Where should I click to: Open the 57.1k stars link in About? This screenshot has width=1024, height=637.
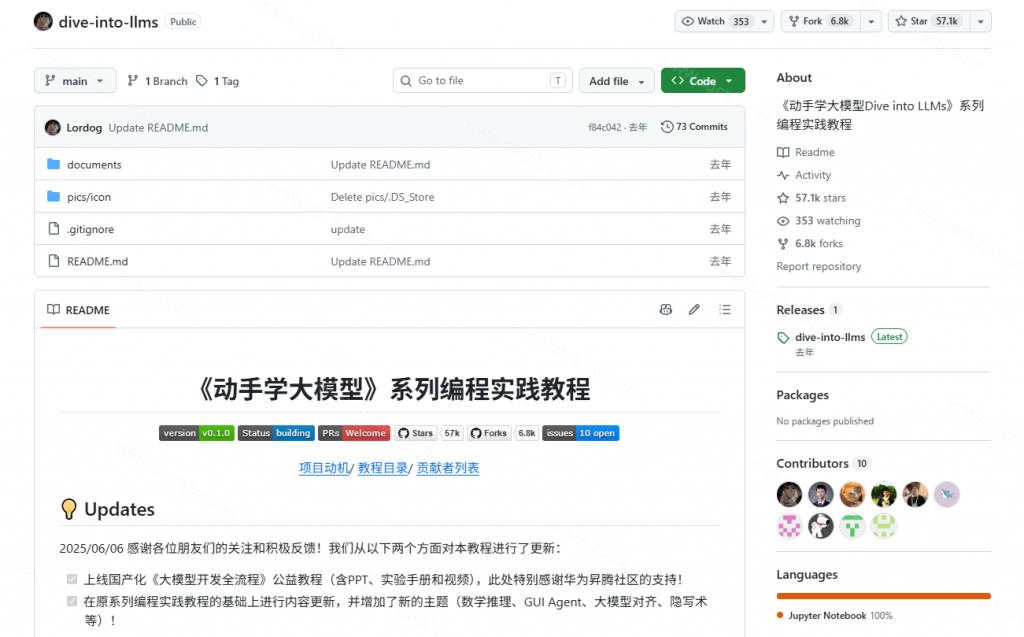(x=811, y=198)
